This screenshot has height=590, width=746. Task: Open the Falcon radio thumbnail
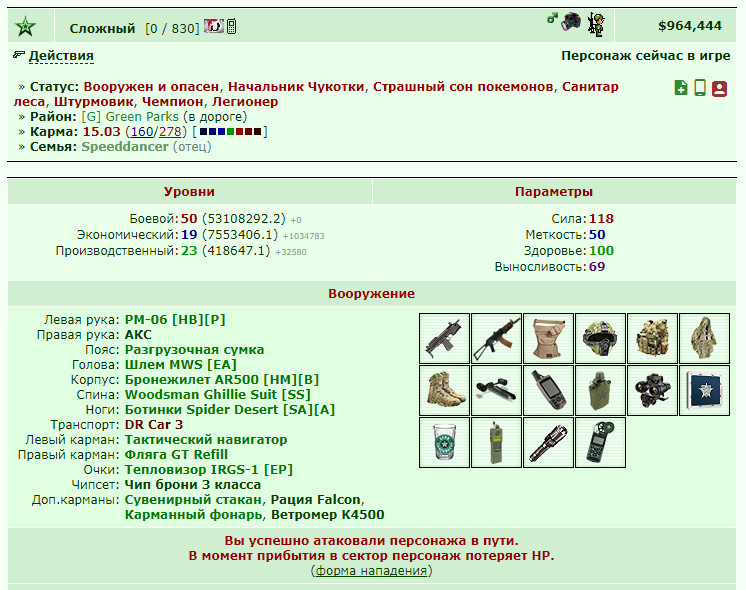pos(496,442)
